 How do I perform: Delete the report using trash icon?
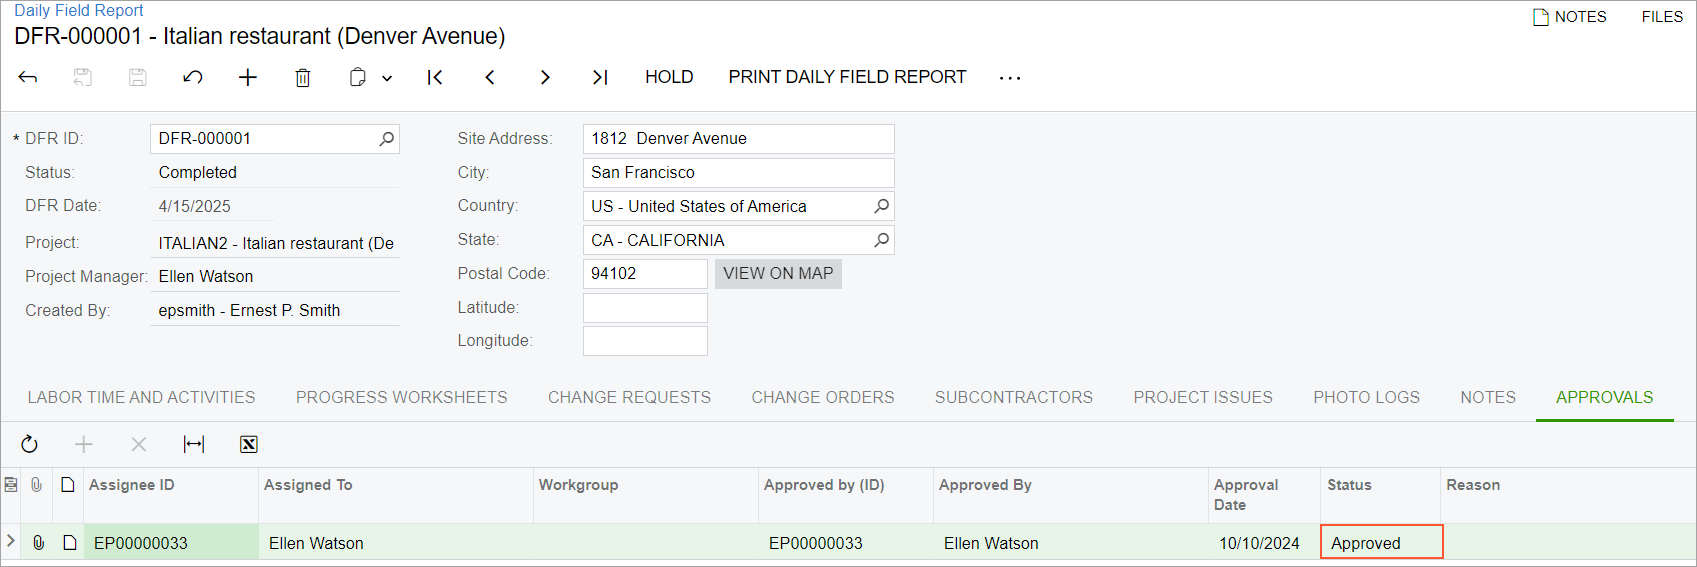coord(303,77)
